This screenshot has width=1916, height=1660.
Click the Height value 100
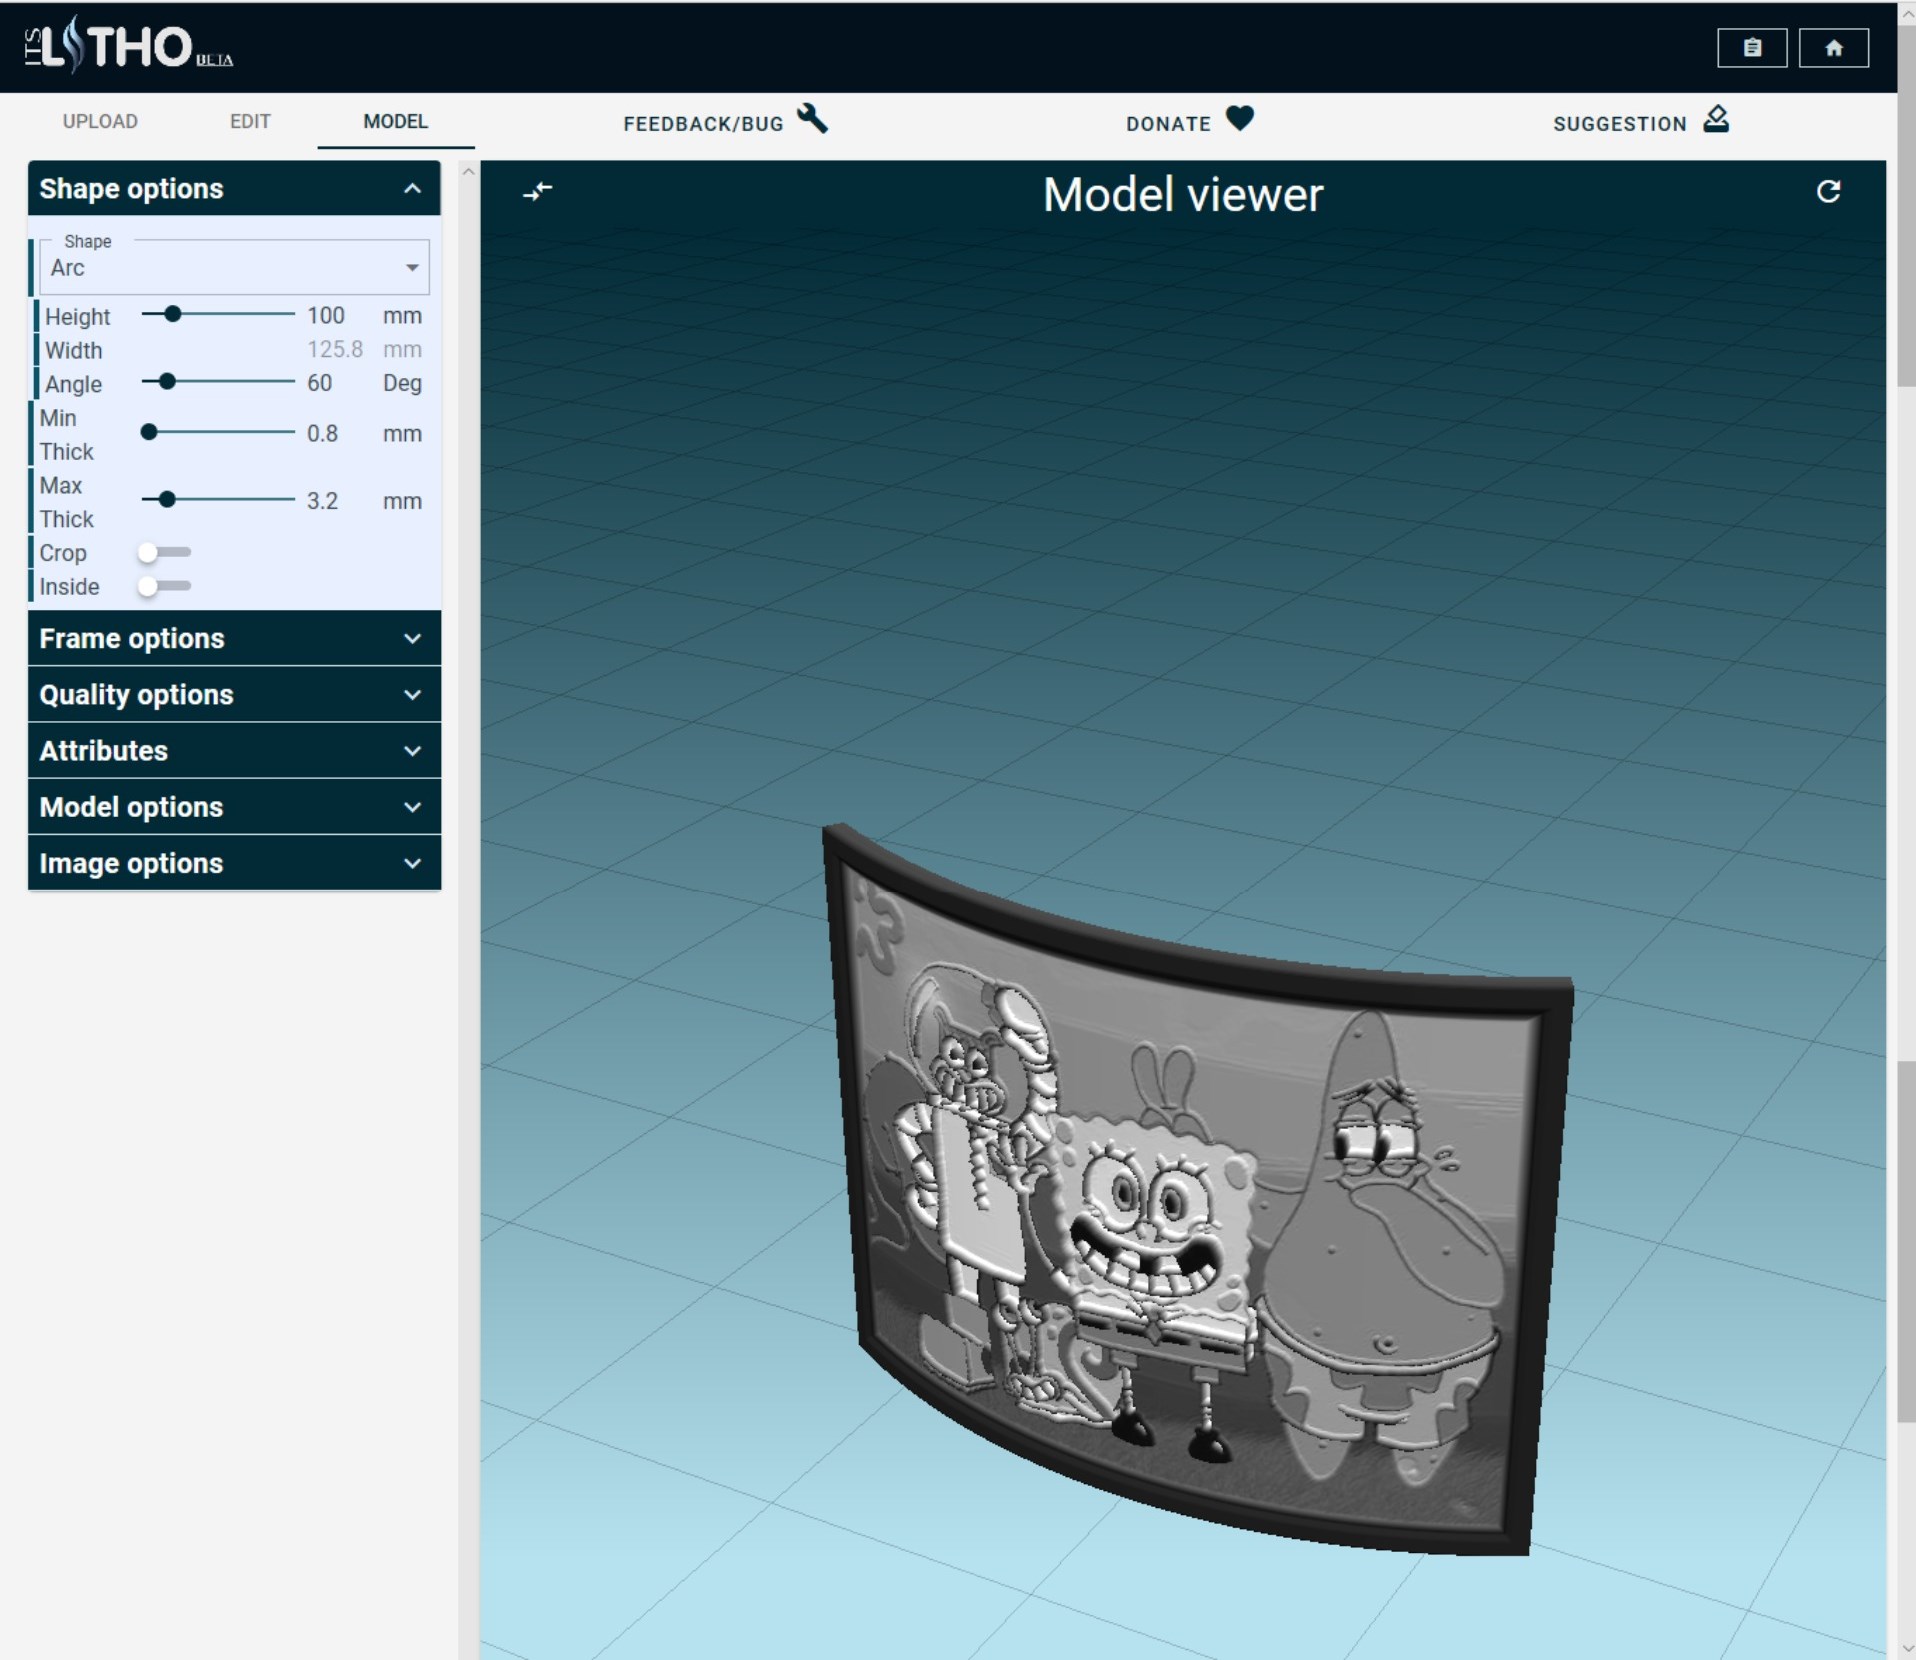click(326, 315)
